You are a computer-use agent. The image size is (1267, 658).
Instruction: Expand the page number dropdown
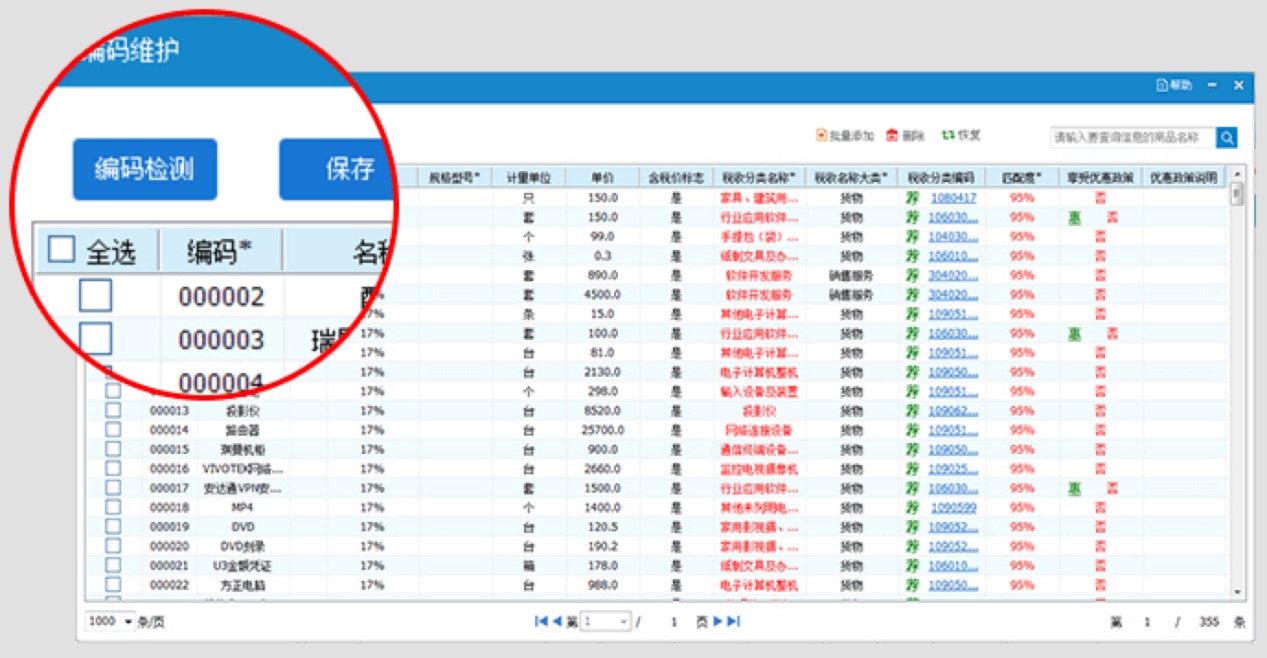point(624,622)
